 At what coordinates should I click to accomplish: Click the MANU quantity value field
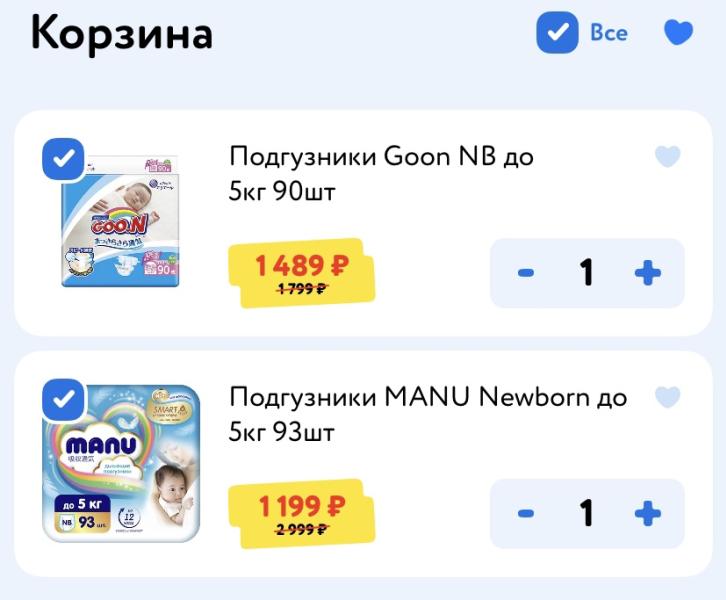point(587,514)
